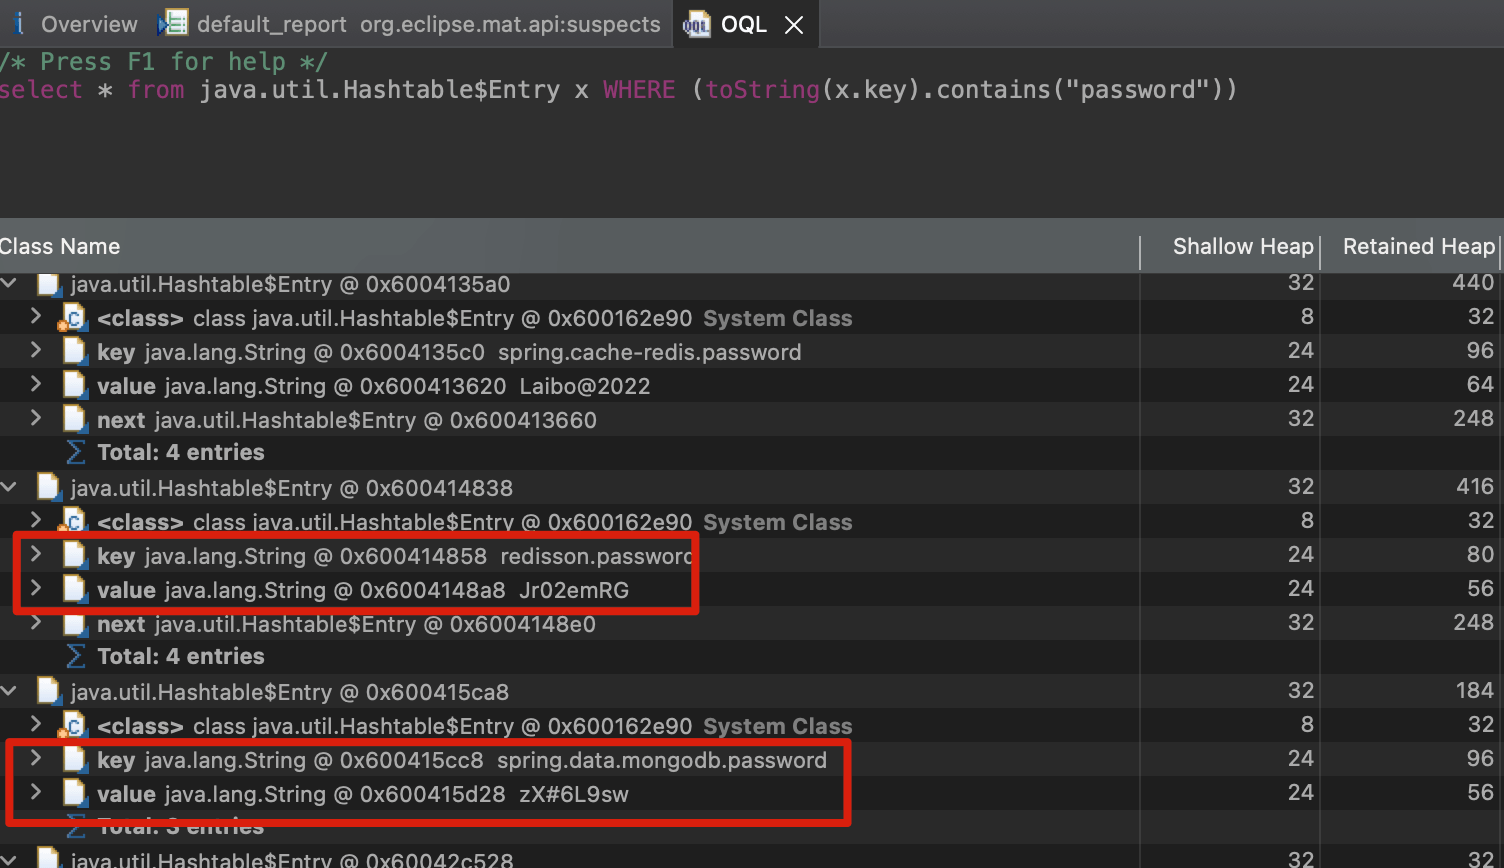
Task: Click the icon of the redisson.password key
Action: point(75,556)
